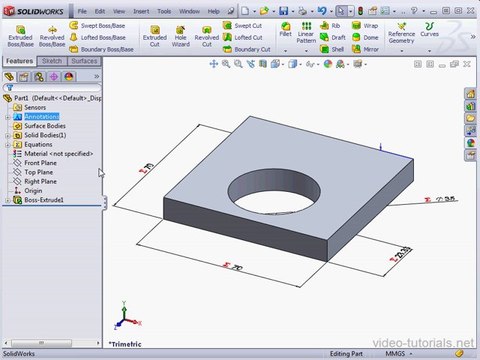The height and width of the screenshot is (360, 480).
Task: Switch to PropertyManager panel tab
Action: [24, 77]
